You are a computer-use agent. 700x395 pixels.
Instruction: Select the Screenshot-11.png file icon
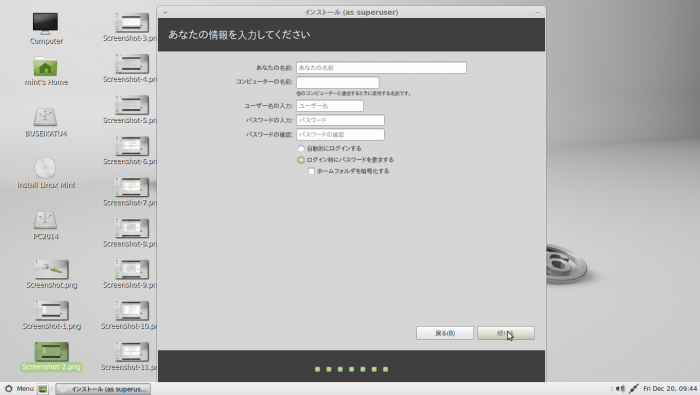[x=132, y=351]
